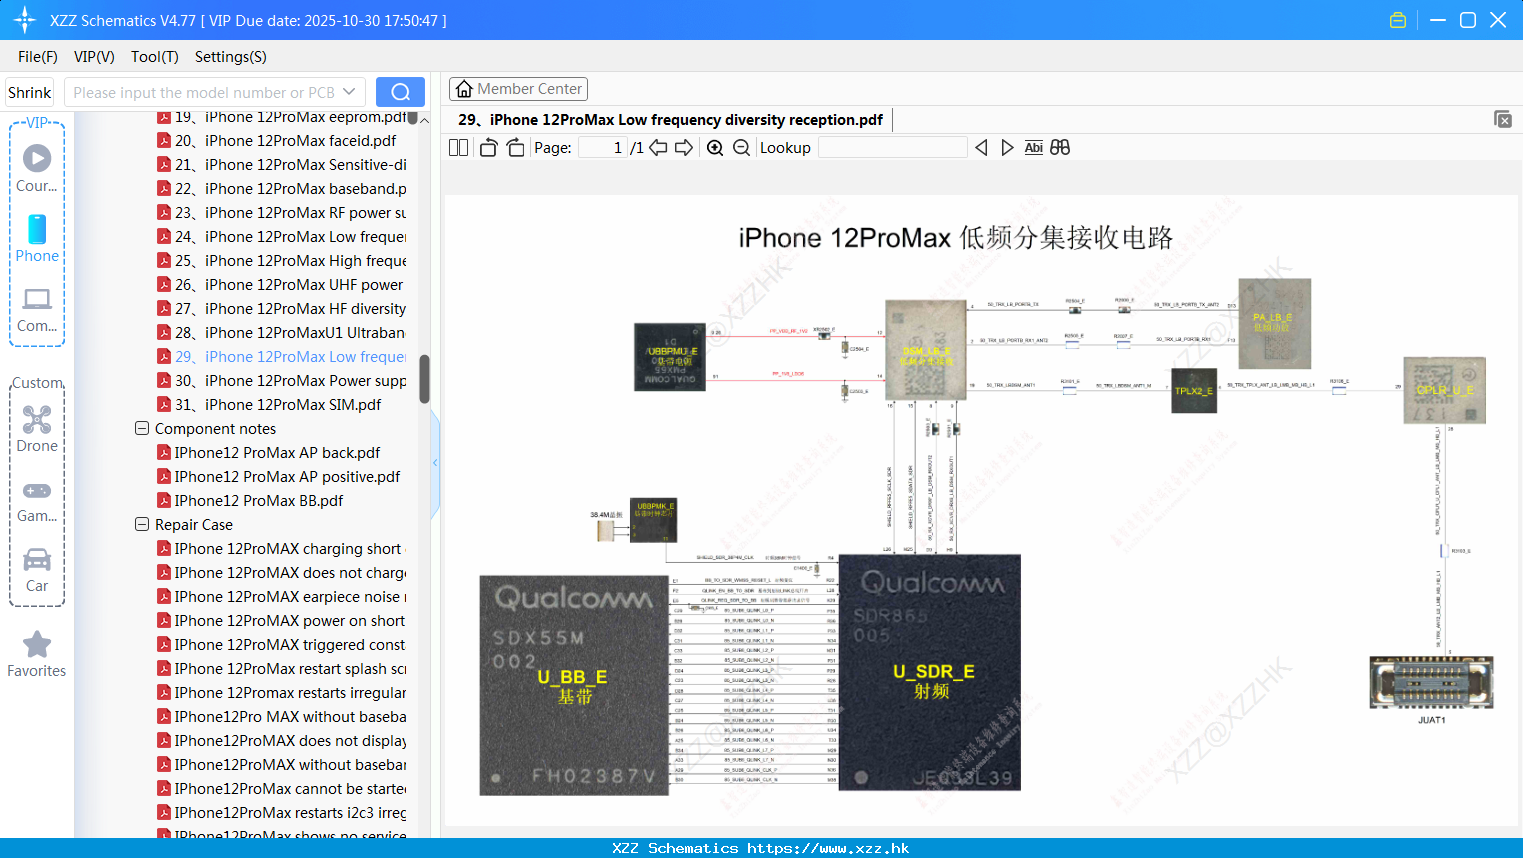This screenshot has width=1523, height=858.
Task: Click the U_BB_E baseband chip image
Action: [x=573, y=685]
